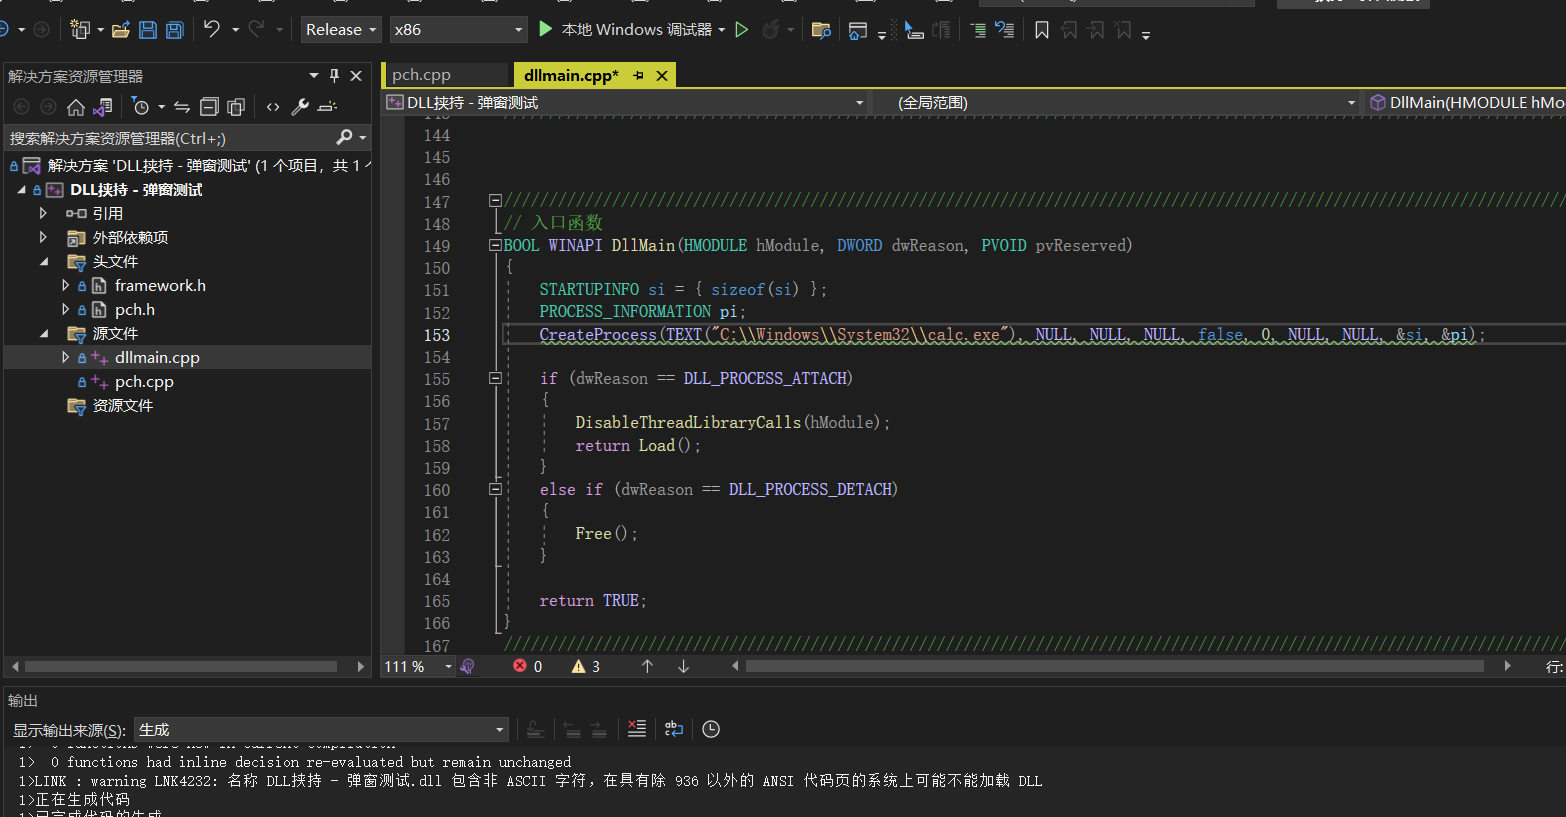Save the current file with the single-disk icon
This screenshot has width=1566, height=817.
pyautogui.click(x=148, y=30)
